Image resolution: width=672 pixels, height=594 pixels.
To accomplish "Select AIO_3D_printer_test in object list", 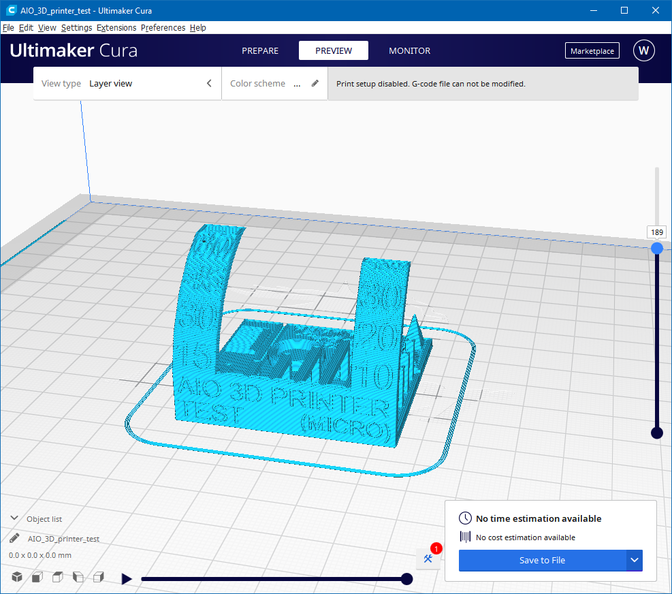I will [63, 539].
